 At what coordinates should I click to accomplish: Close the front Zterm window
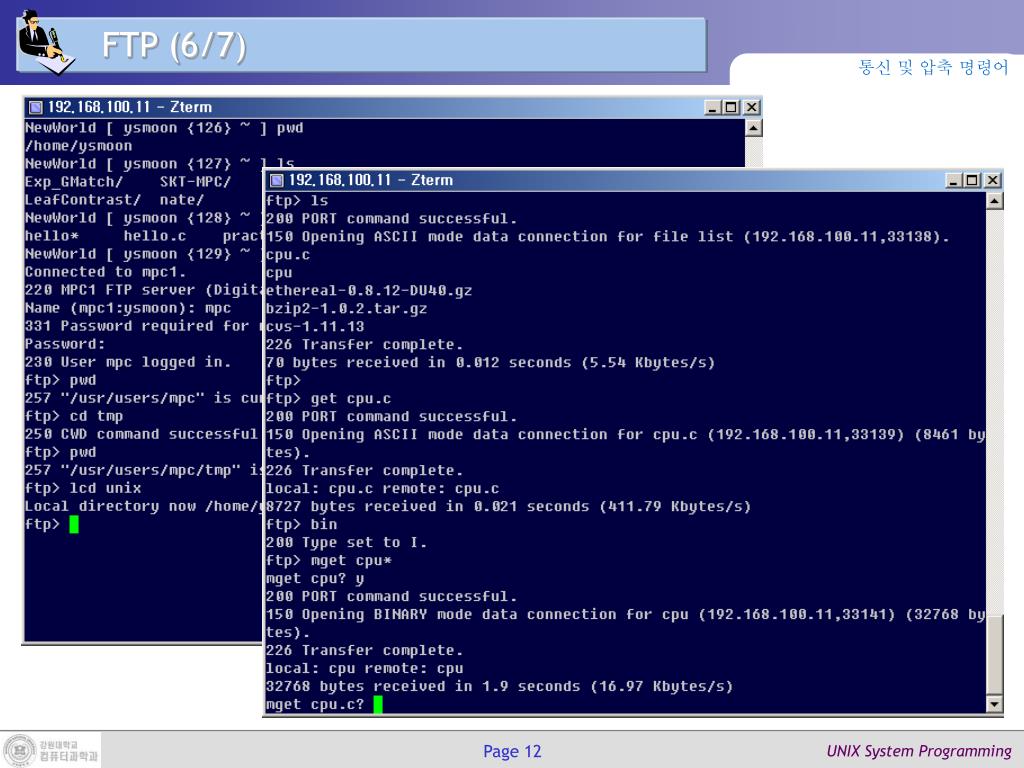992,180
